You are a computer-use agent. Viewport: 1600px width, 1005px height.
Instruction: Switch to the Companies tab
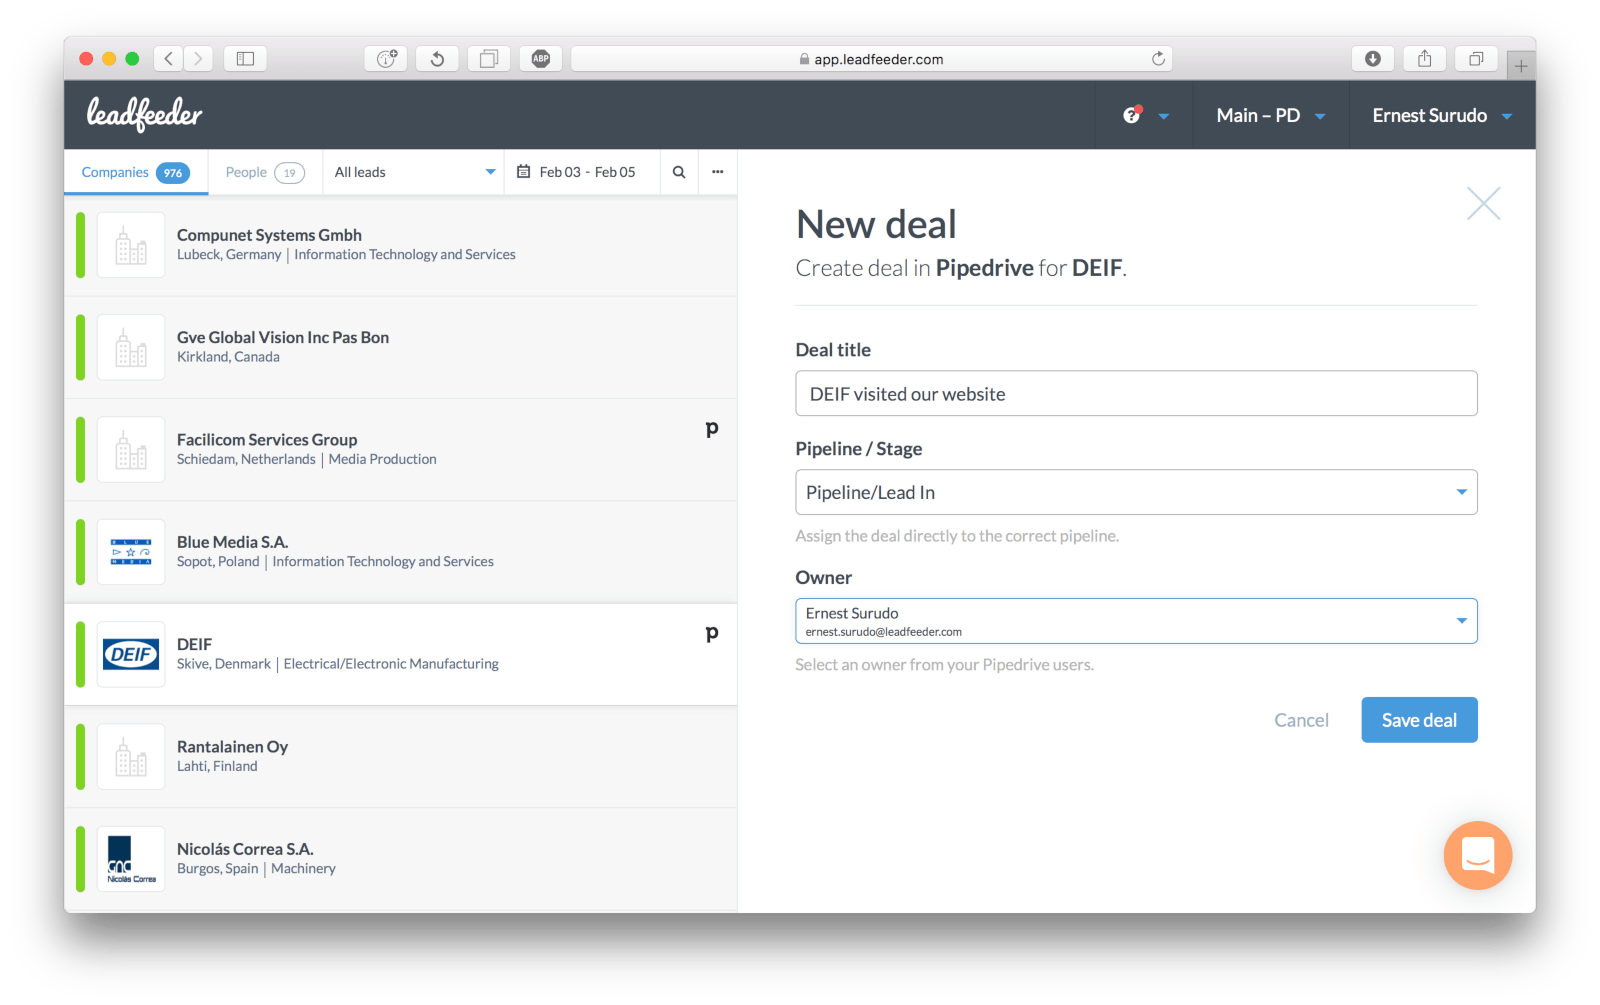(x=136, y=172)
